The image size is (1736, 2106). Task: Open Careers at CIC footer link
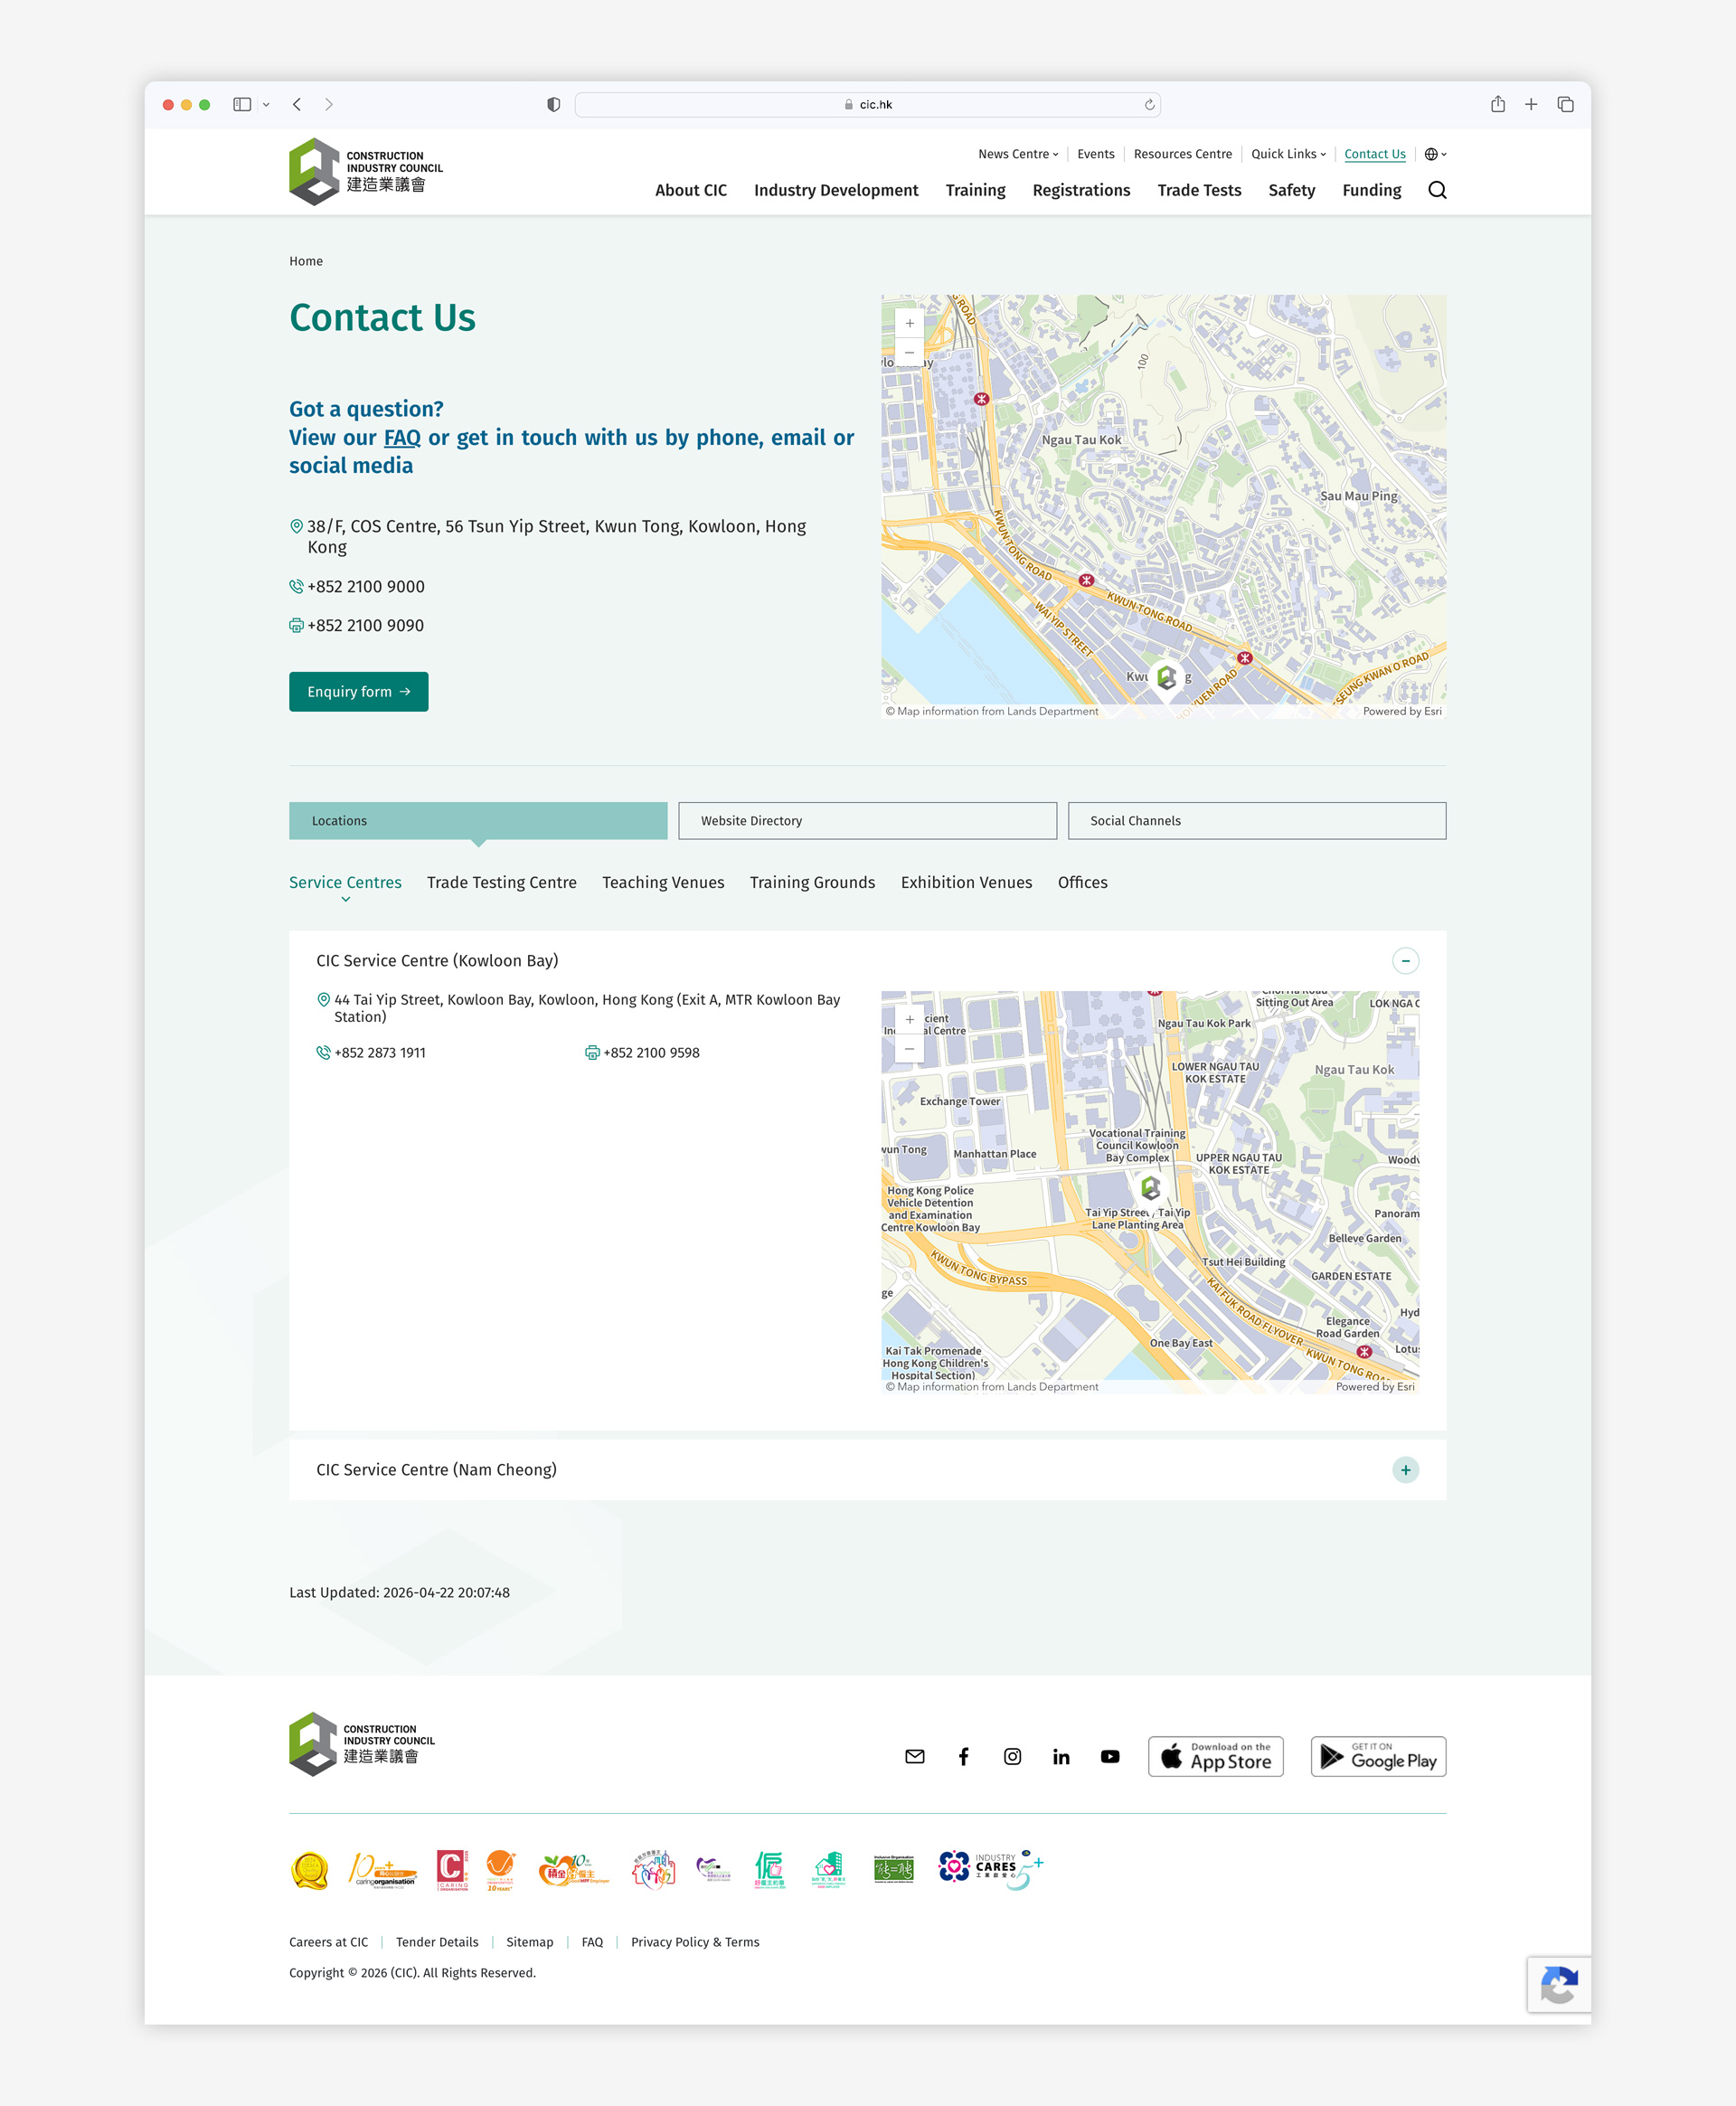329,1942
